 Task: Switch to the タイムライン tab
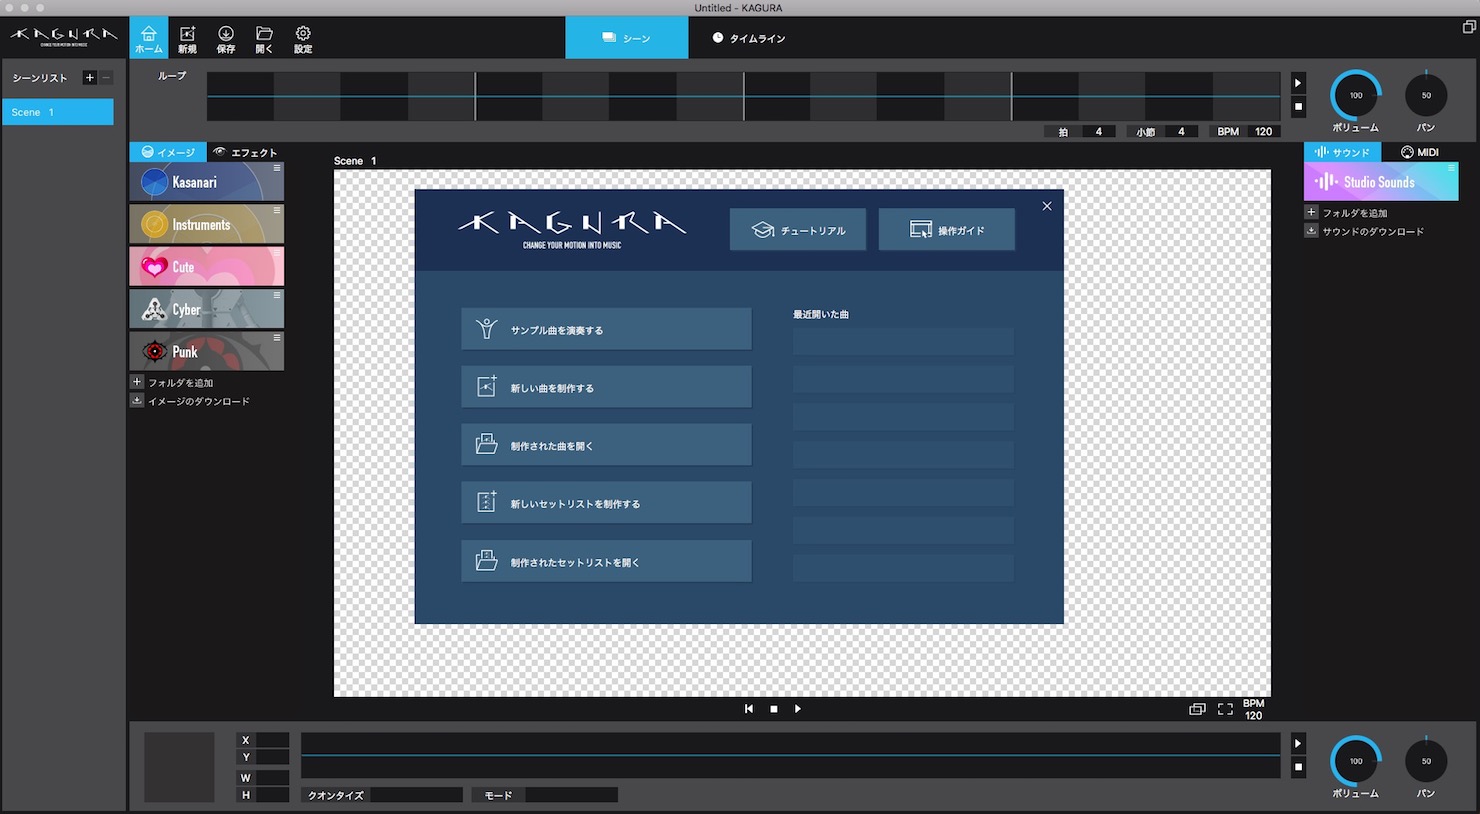[x=749, y=38]
